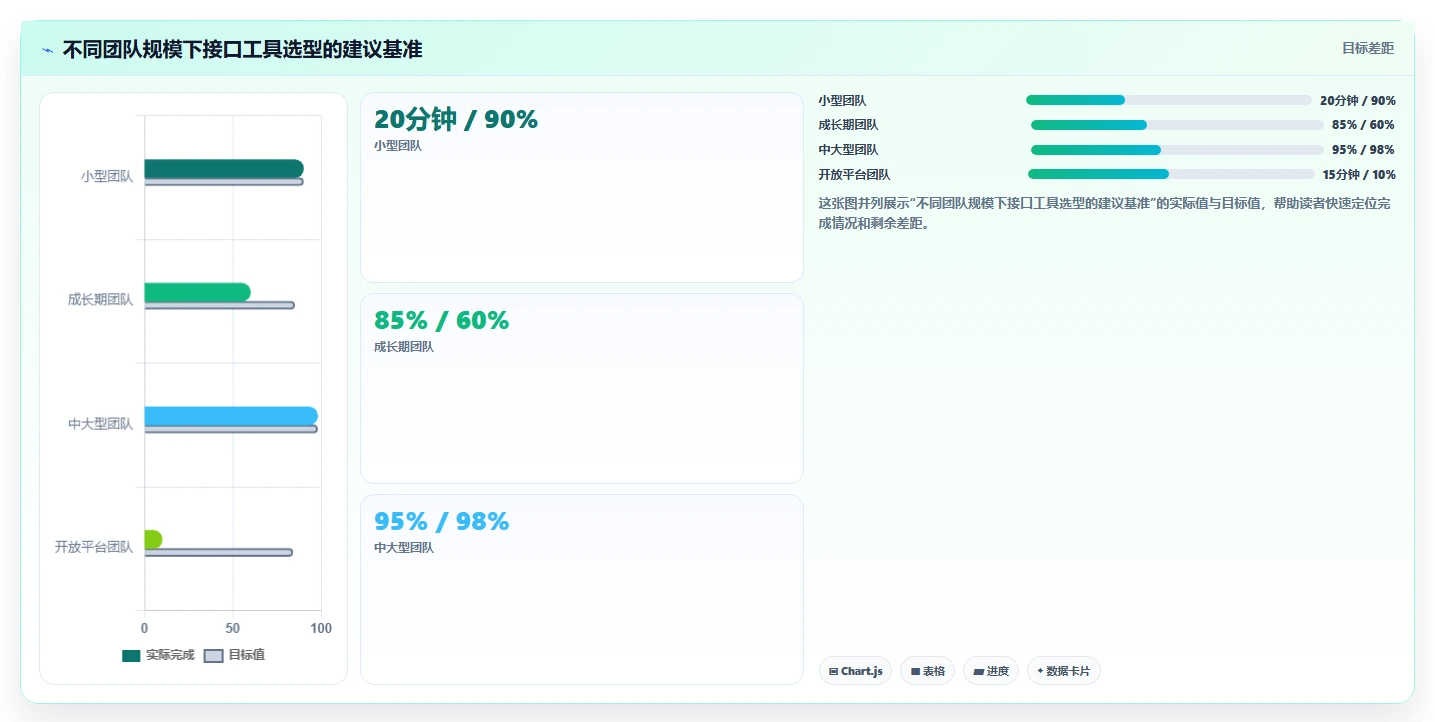Click the 0 tick on the x-axis
The image size is (1435, 722).
145,628
